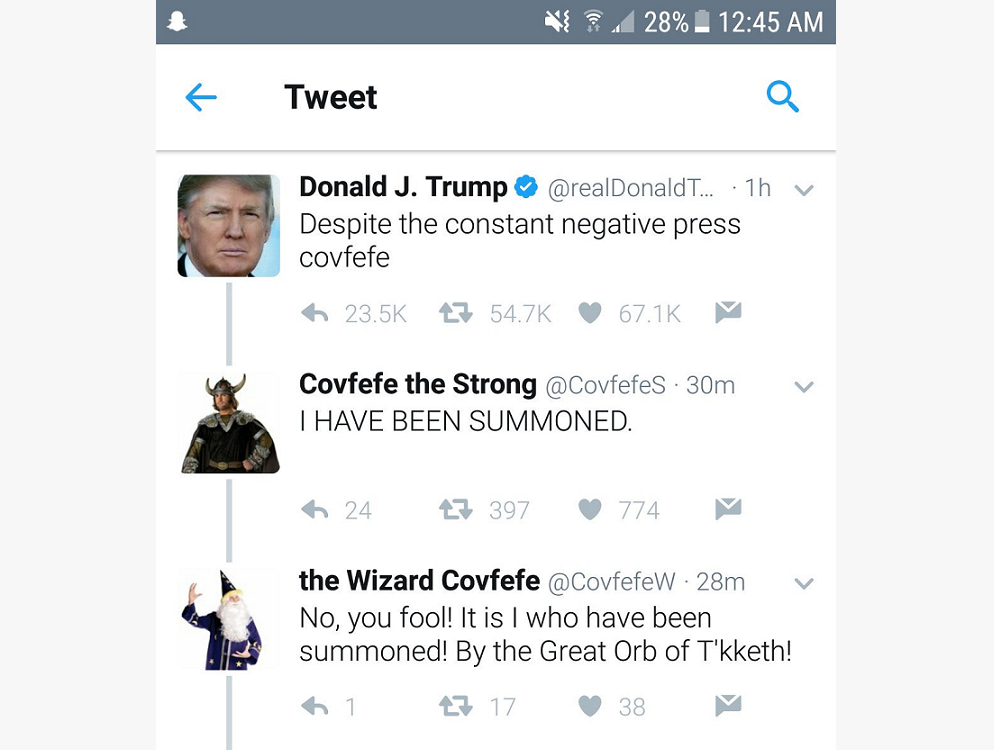View Covfefe the Strong's viking avatar
The image size is (994, 750).
tap(229, 422)
